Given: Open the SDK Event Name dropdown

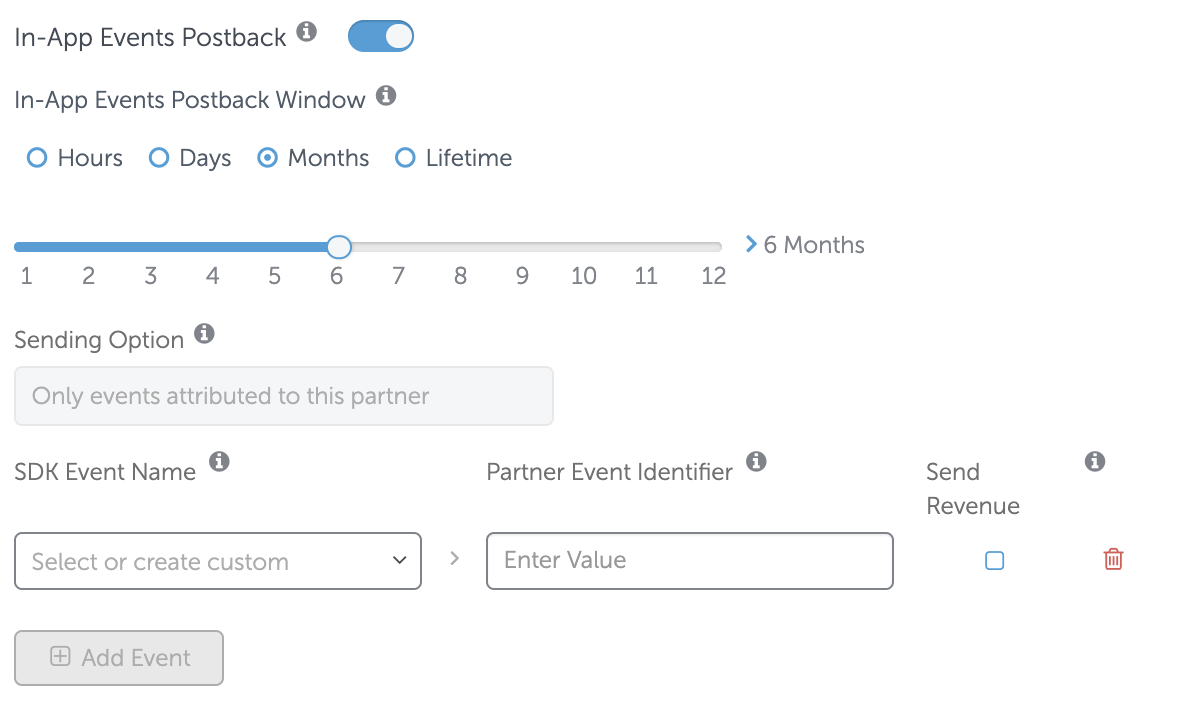Looking at the screenshot, I should coord(217,561).
